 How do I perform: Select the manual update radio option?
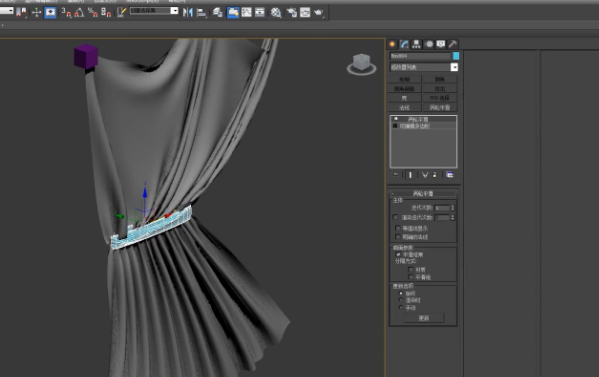point(401,307)
